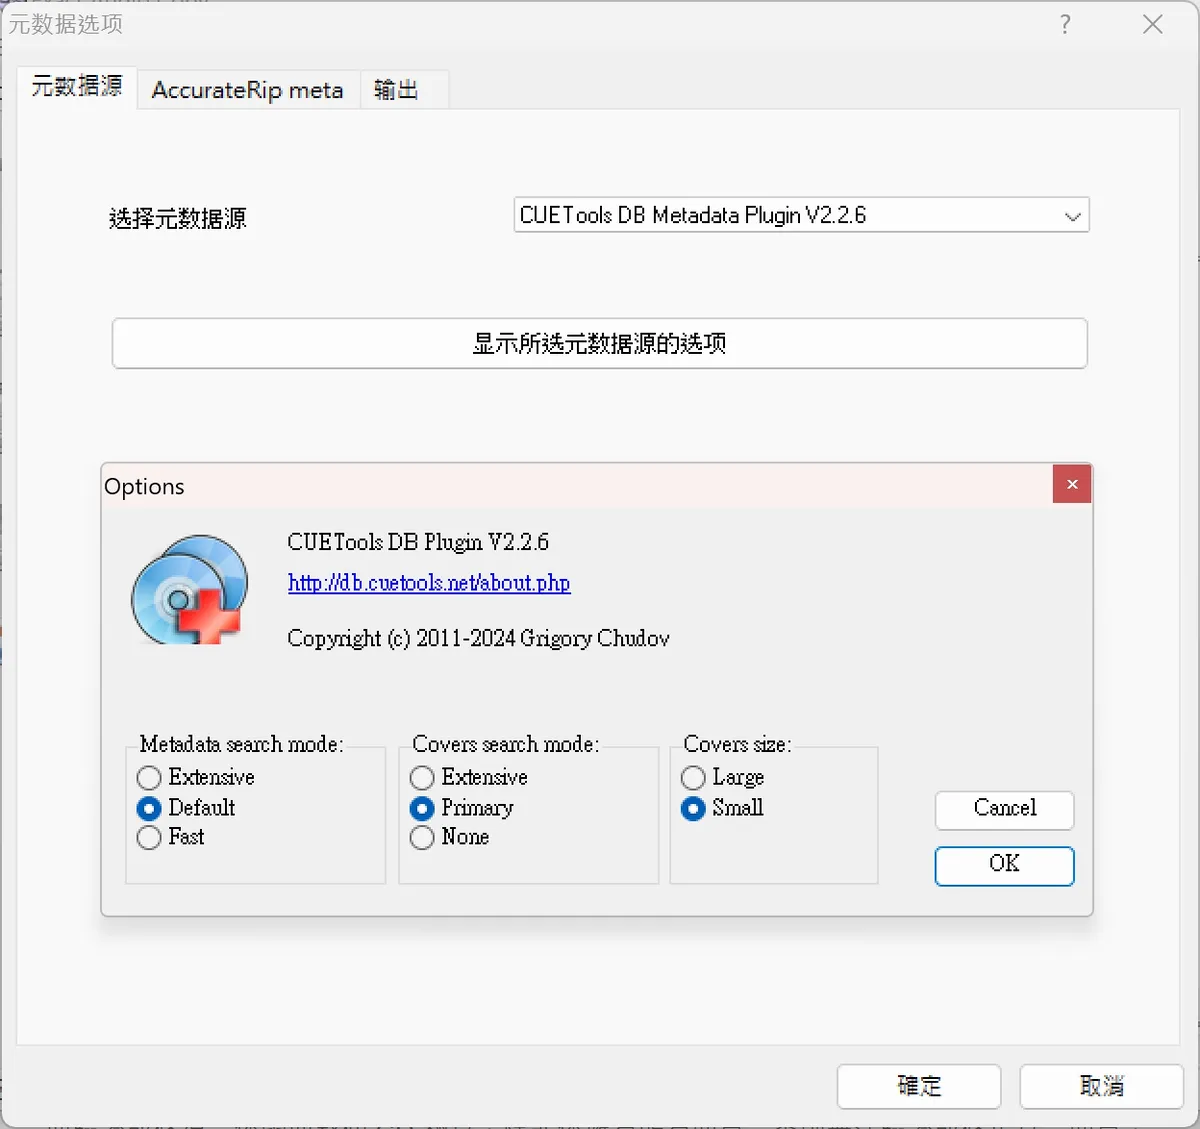Click the Options dialog title

click(145, 486)
